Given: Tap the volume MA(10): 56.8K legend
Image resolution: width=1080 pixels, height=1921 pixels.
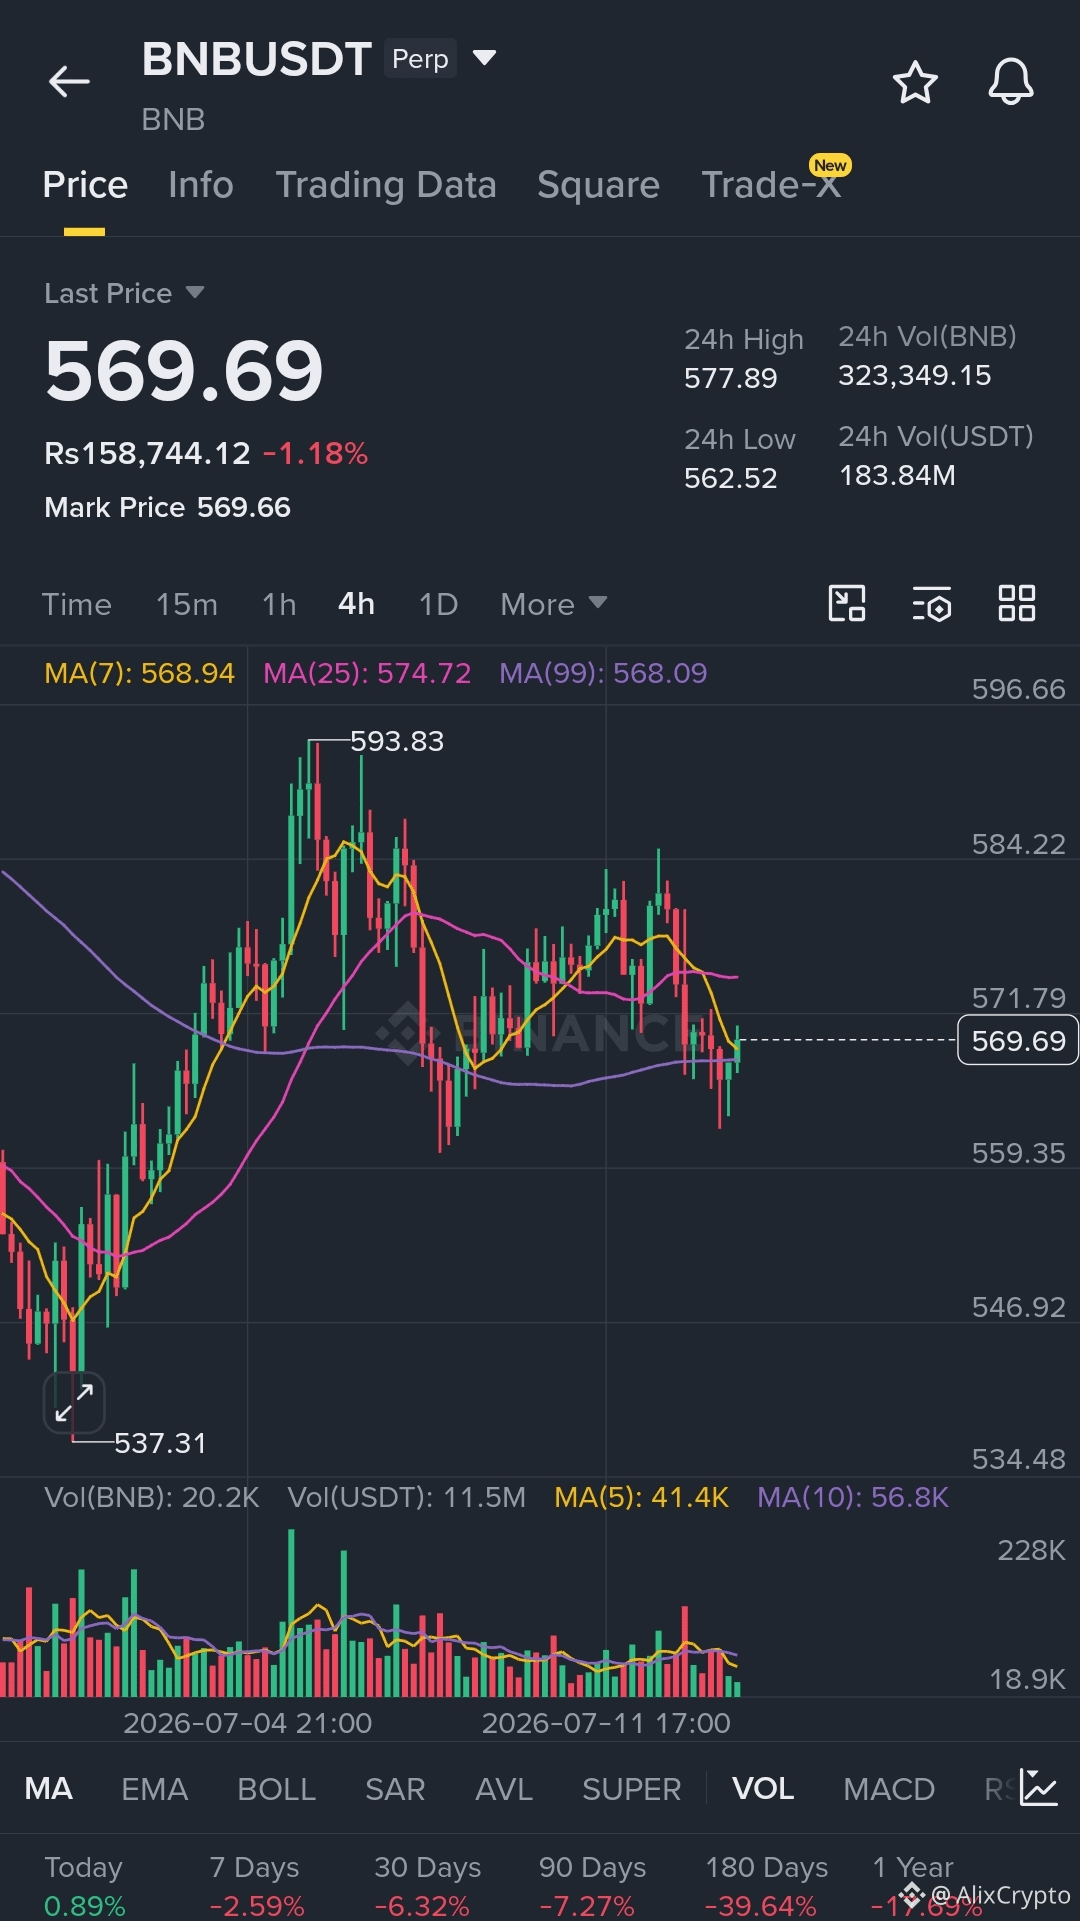Looking at the screenshot, I should pyautogui.click(x=853, y=1497).
